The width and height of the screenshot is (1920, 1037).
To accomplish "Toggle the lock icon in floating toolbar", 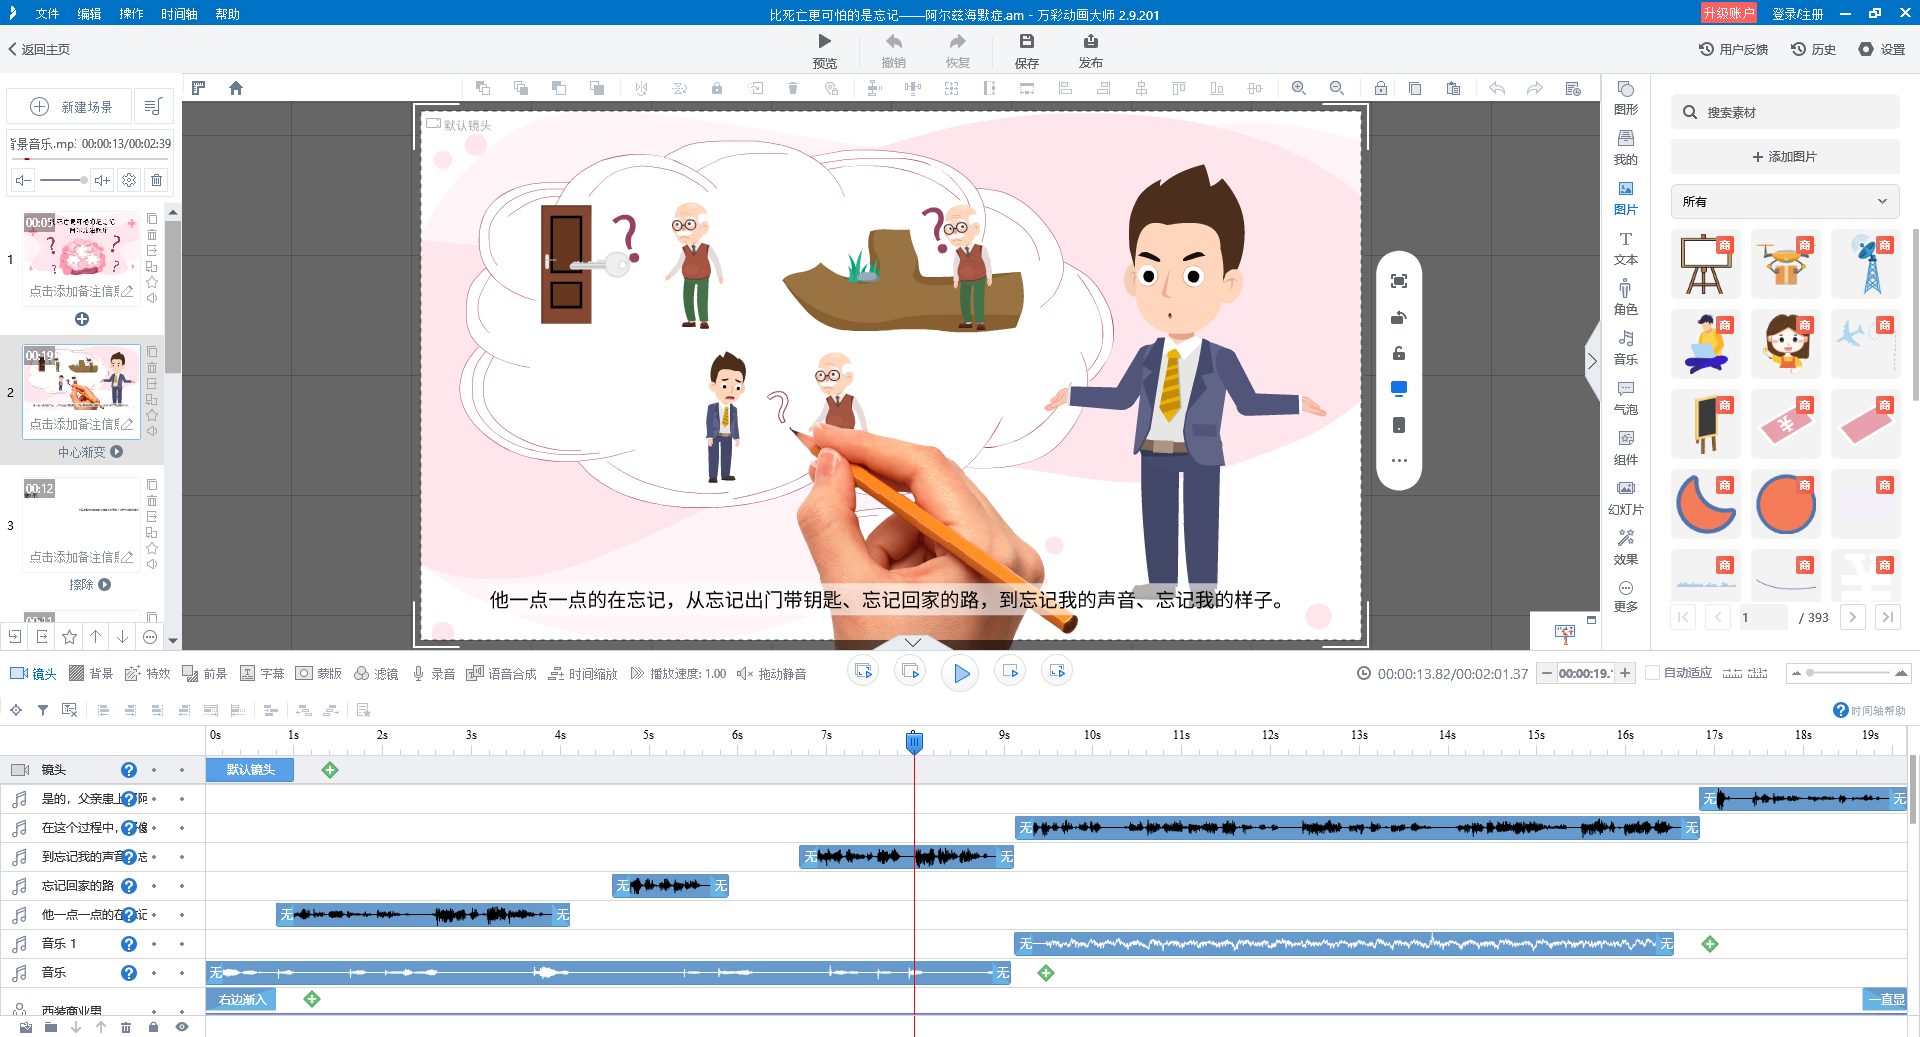I will (x=1399, y=353).
